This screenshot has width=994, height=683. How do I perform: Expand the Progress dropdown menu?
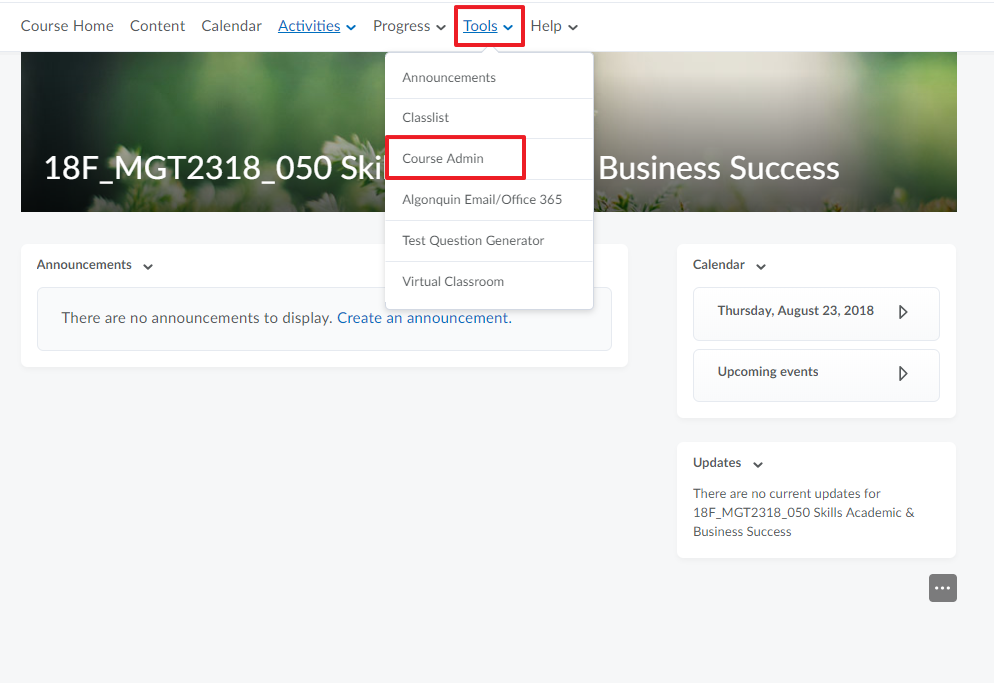coord(409,26)
